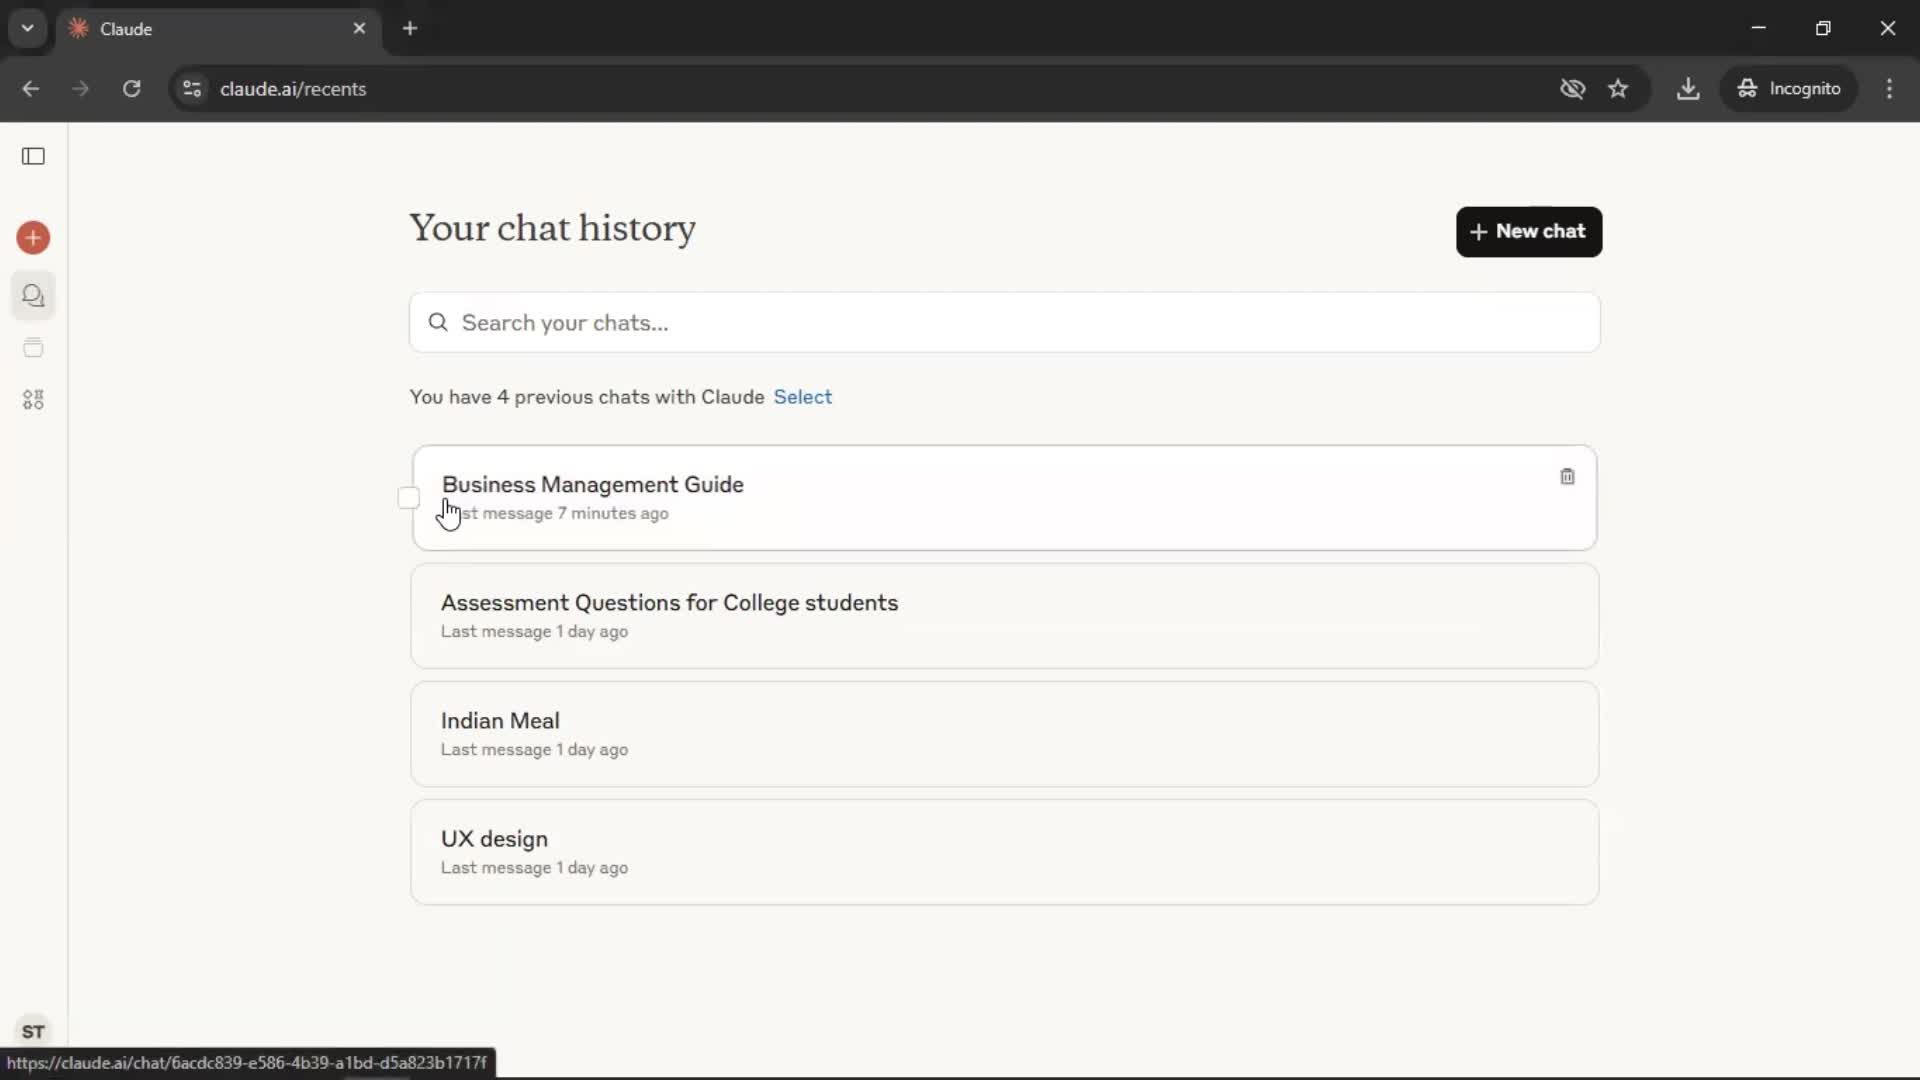
Task: Open the UX design chat
Action: click(1004, 852)
